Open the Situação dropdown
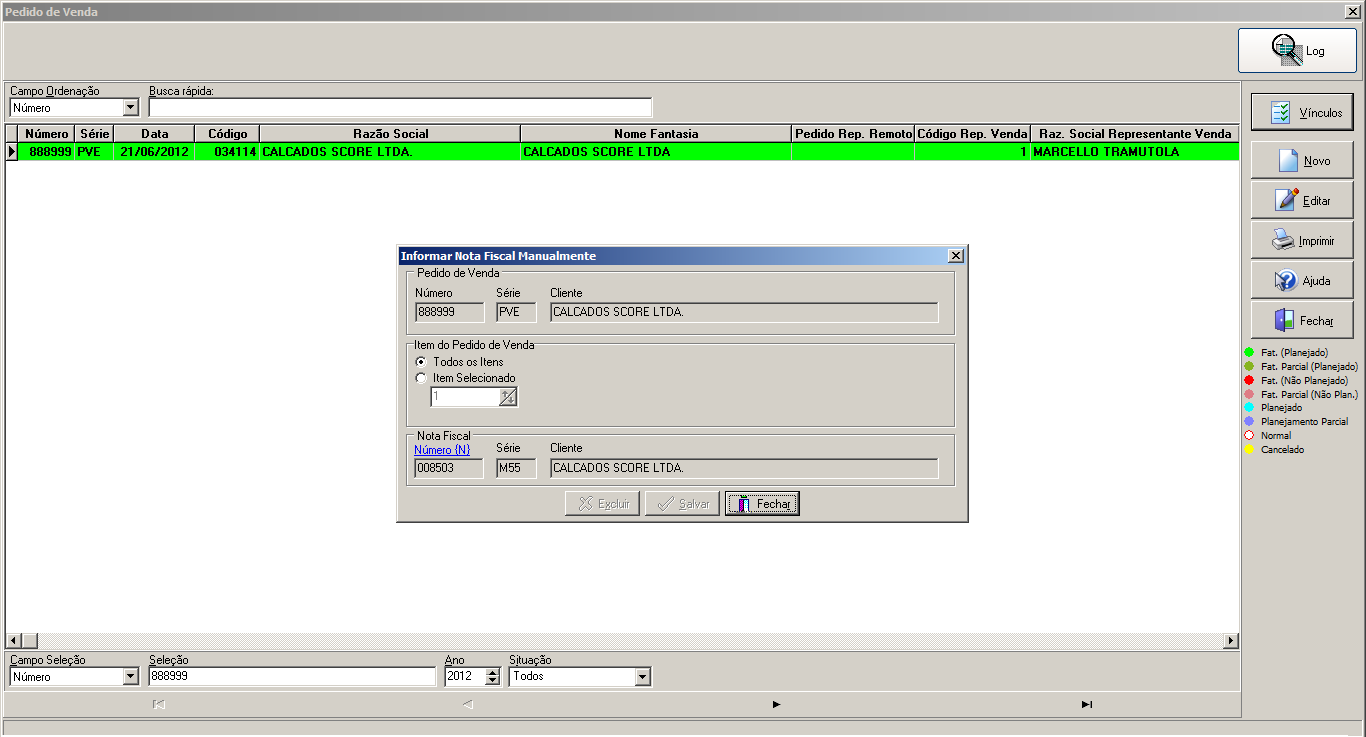The width and height of the screenshot is (1366, 737). pos(643,676)
